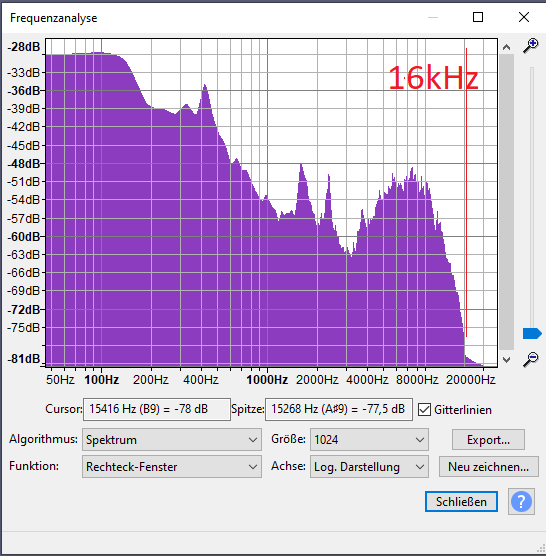Click the vertical scrollbar down arrow
The image size is (546, 556).
506,360
